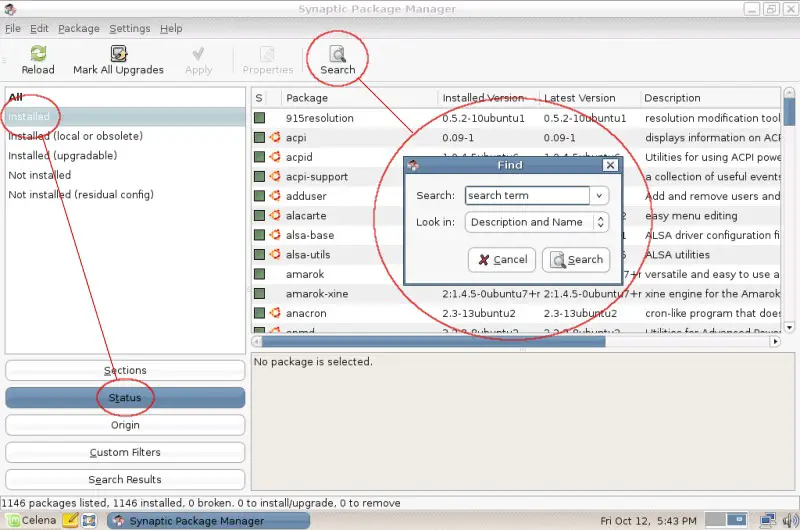The width and height of the screenshot is (800, 530).
Task: Click the Ubuntu logo beside alacarte
Action: [x=275, y=215]
